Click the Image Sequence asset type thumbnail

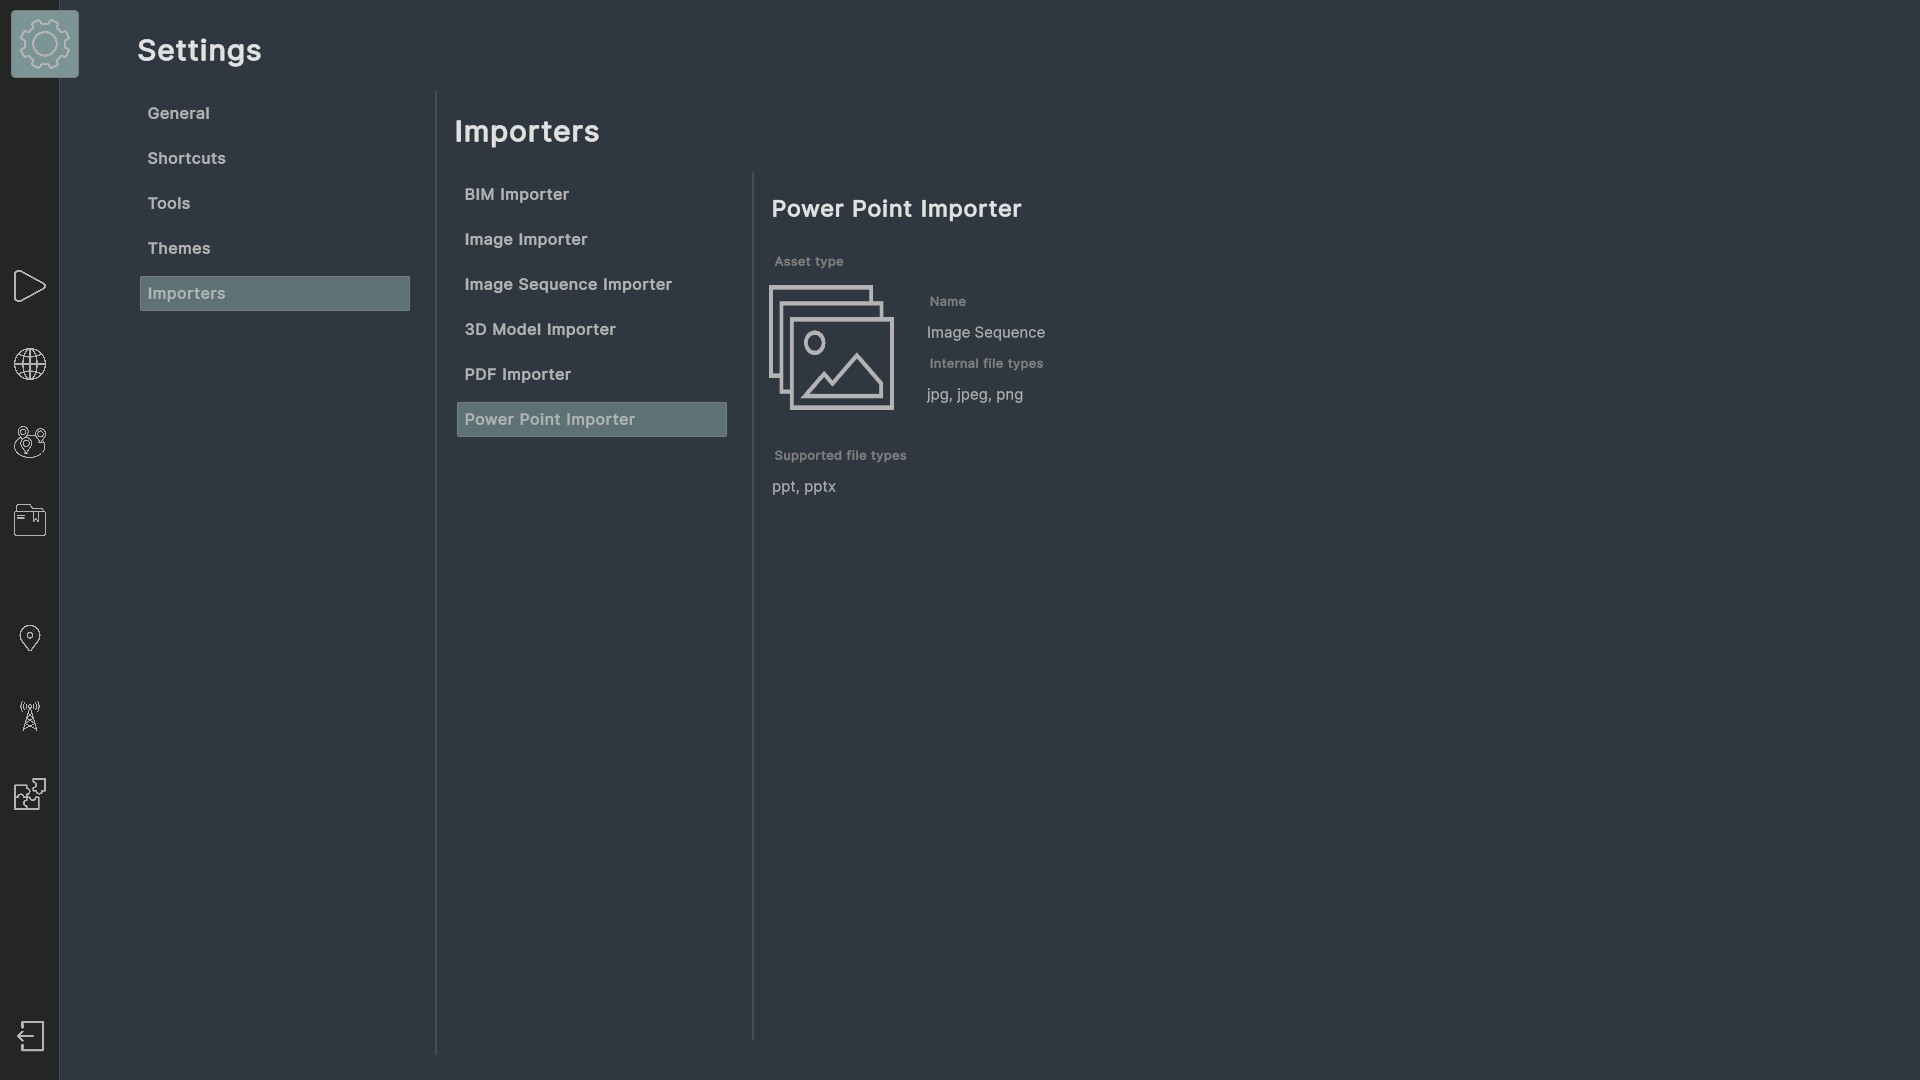pos(831,347)
